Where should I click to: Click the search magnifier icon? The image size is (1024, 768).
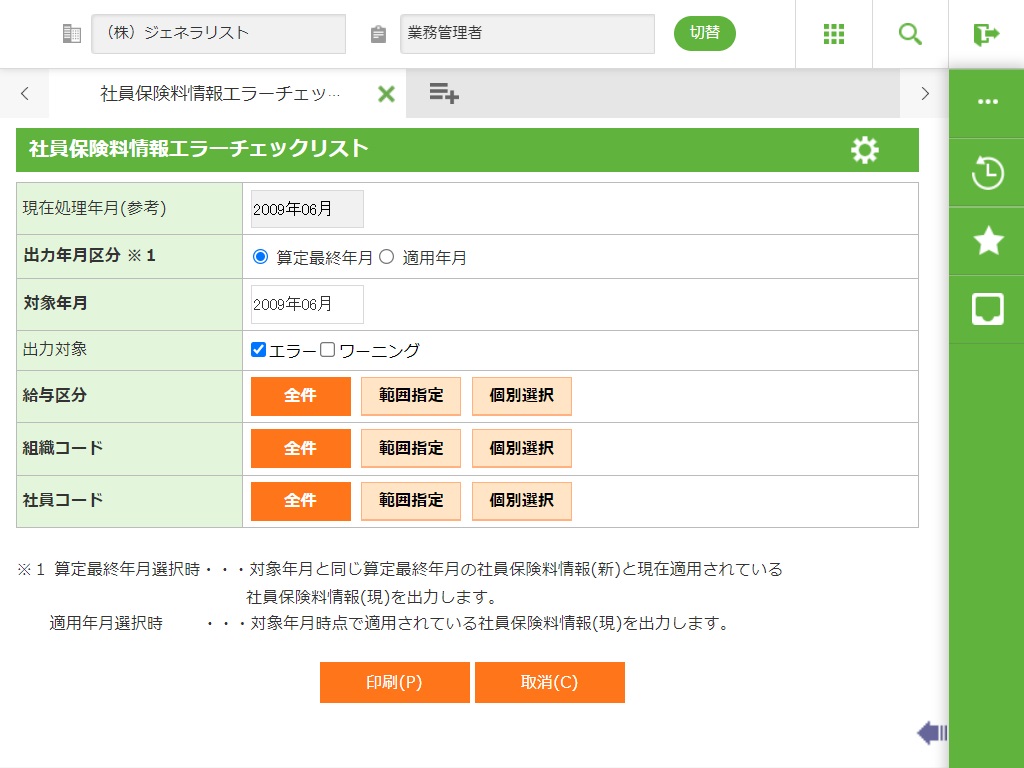pyautogui.click(x=910, y=34)
